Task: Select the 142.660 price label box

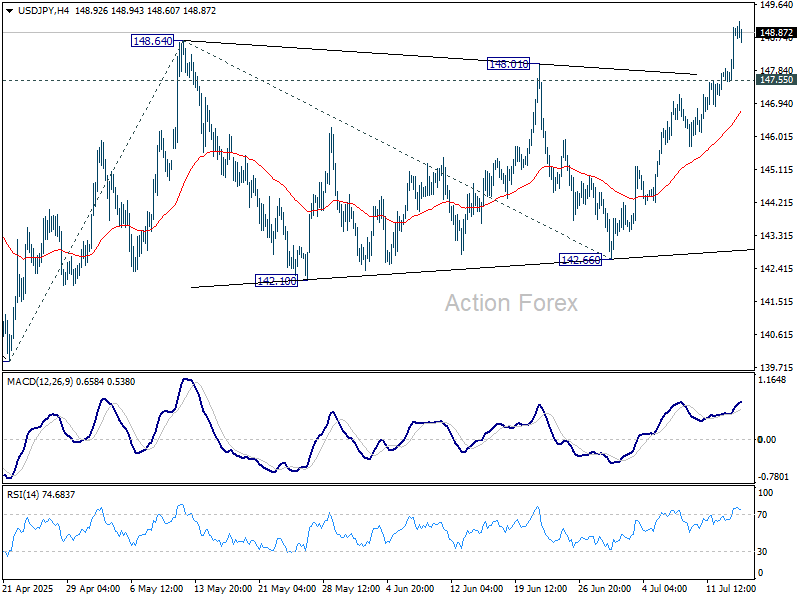Action: (581, 260)
